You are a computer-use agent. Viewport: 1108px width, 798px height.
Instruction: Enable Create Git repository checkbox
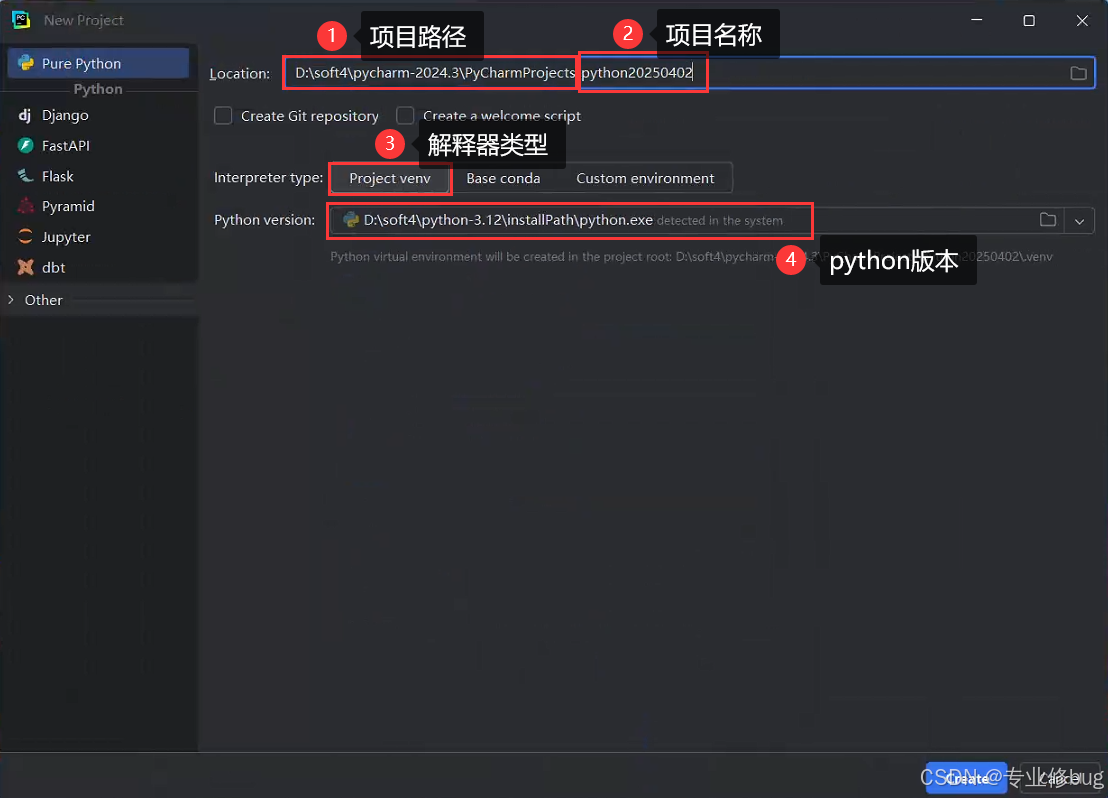tap(223, 115)
